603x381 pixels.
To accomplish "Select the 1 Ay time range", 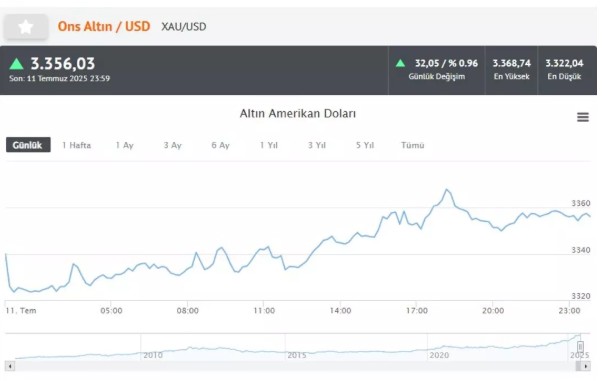I will [x=125, y=145].
